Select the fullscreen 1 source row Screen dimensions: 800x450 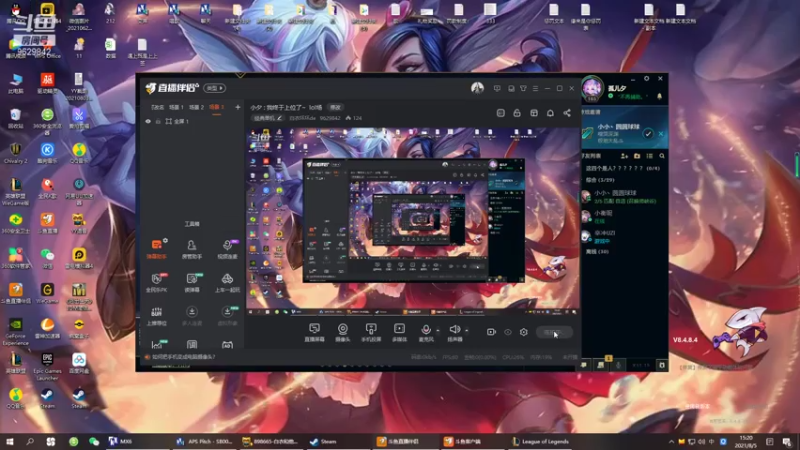190,121
